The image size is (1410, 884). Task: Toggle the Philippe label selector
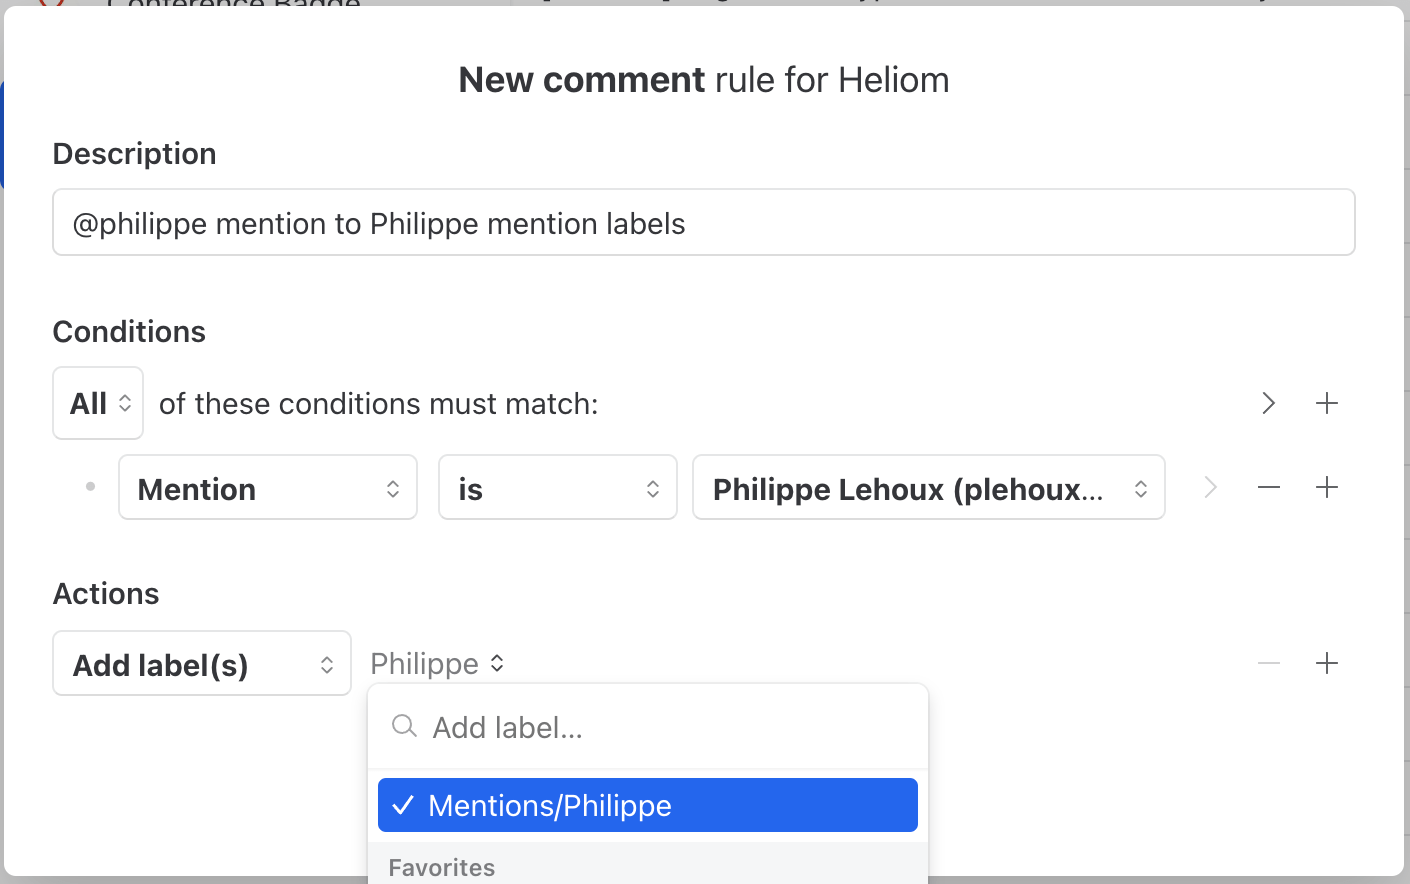tap(438, 663)
